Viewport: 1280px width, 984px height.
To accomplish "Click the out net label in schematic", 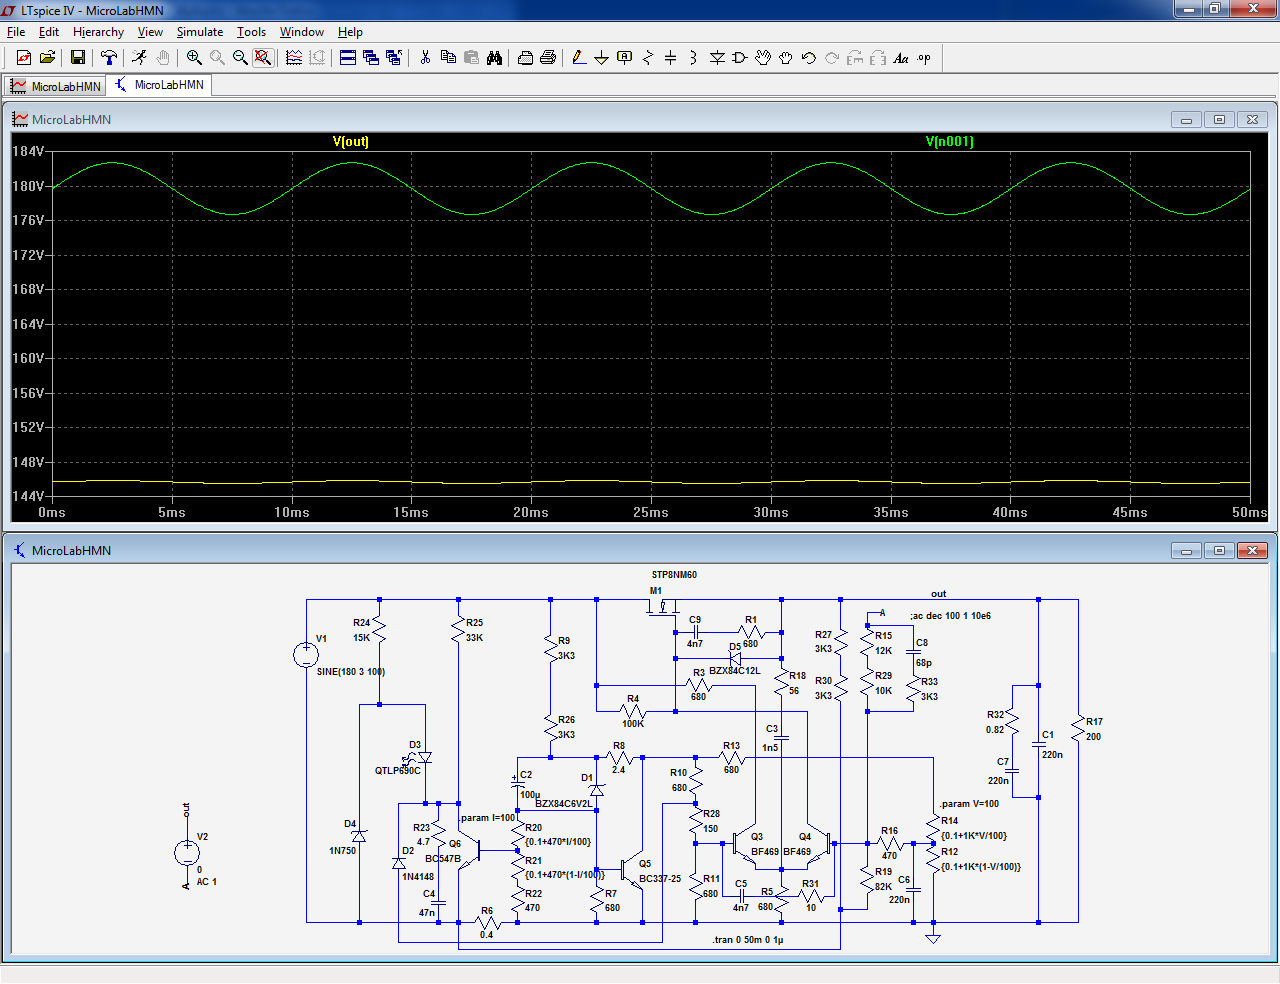I will [x=939, y=594].
